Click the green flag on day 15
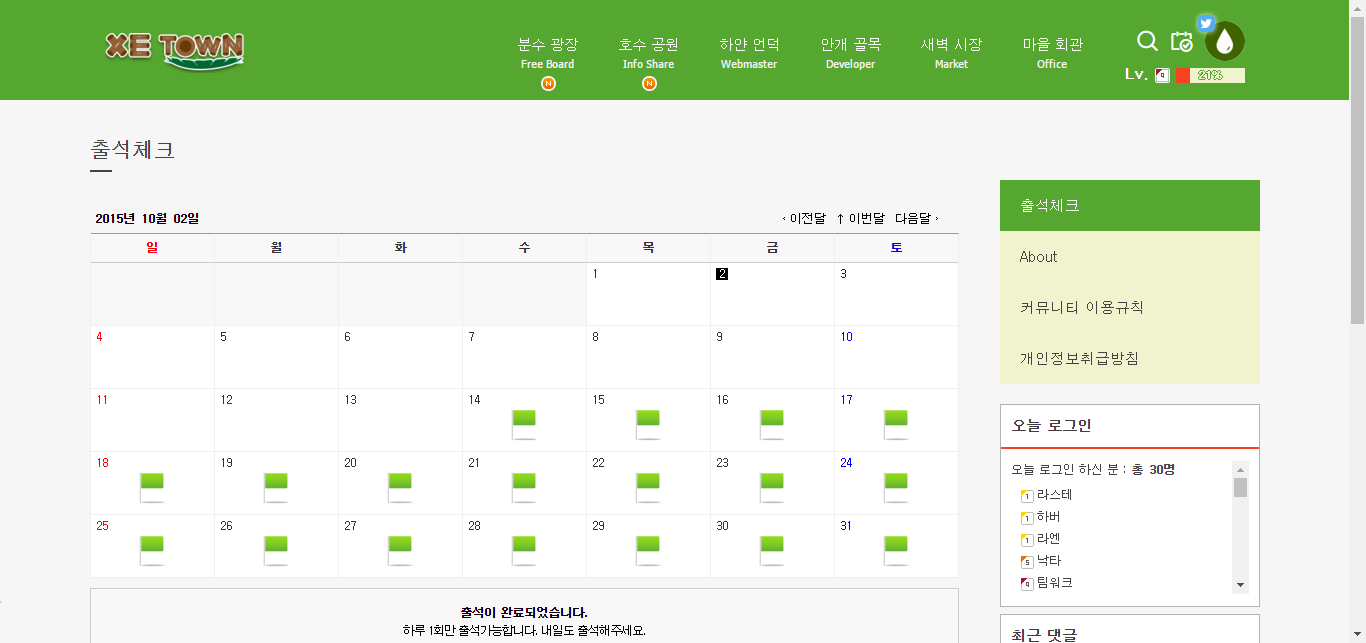Image resolution: width=1366 pixels, height=643 pixels. tap(648, 424)
